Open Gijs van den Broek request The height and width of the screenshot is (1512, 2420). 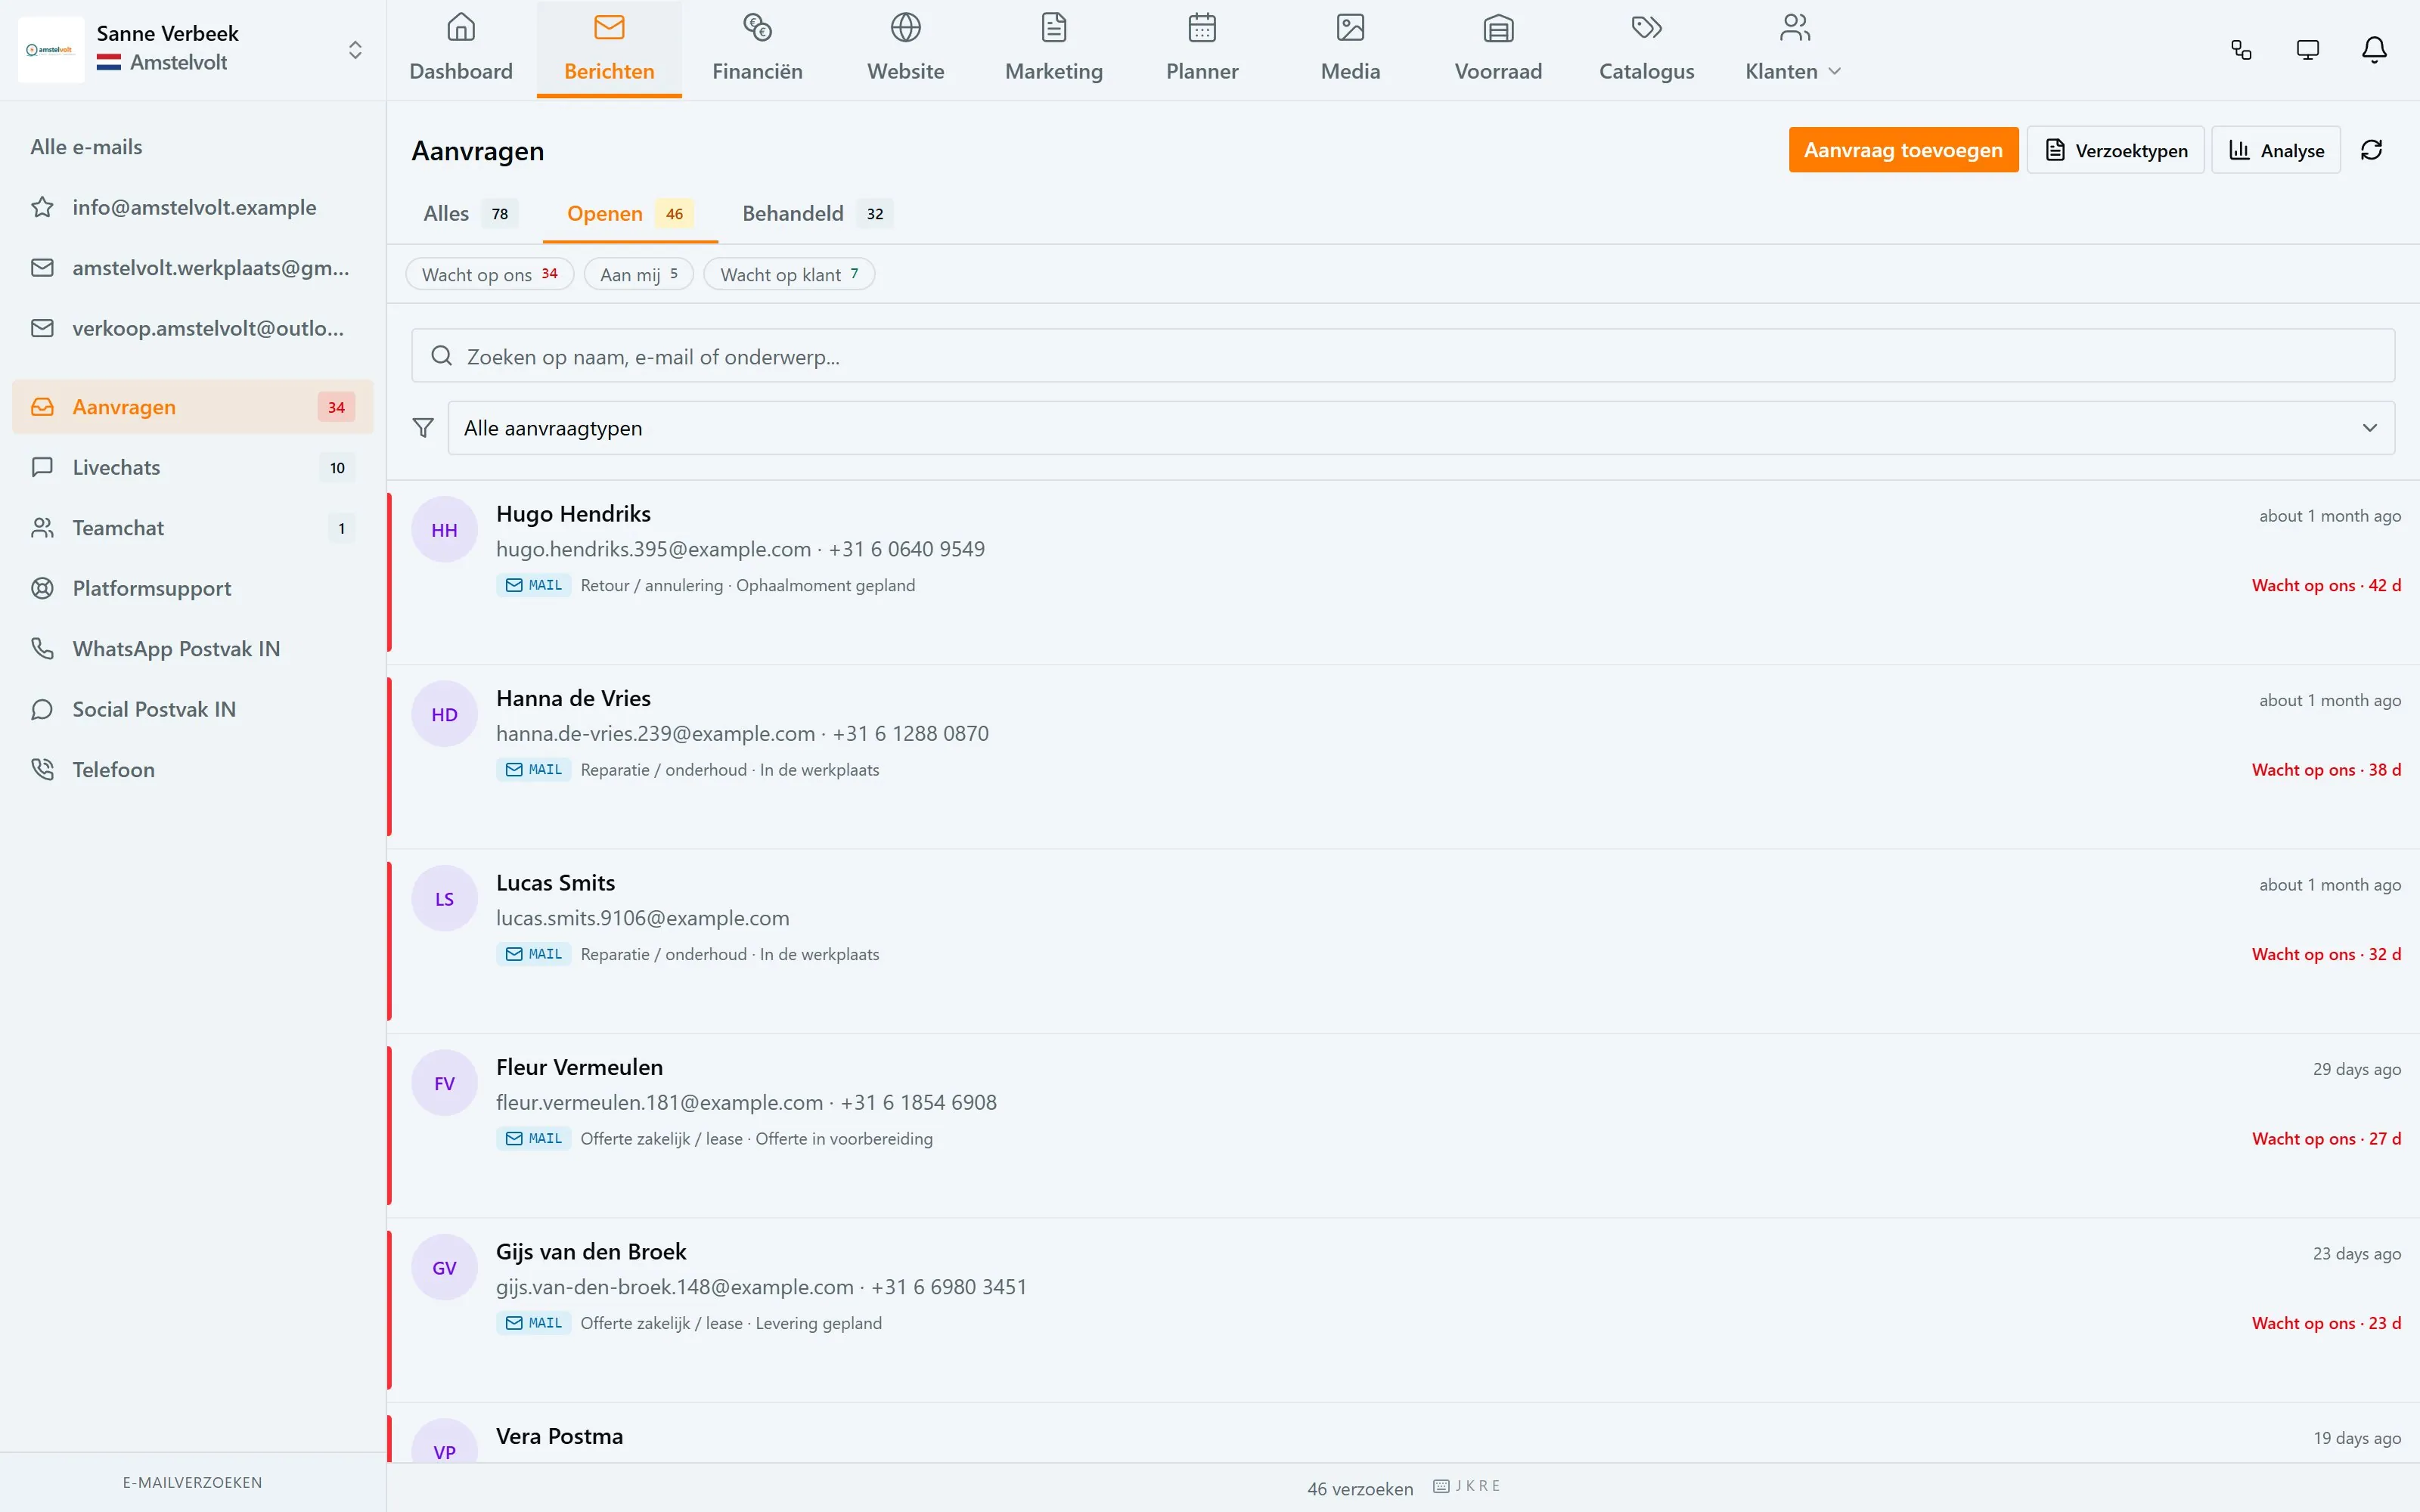[1403, 1310]
